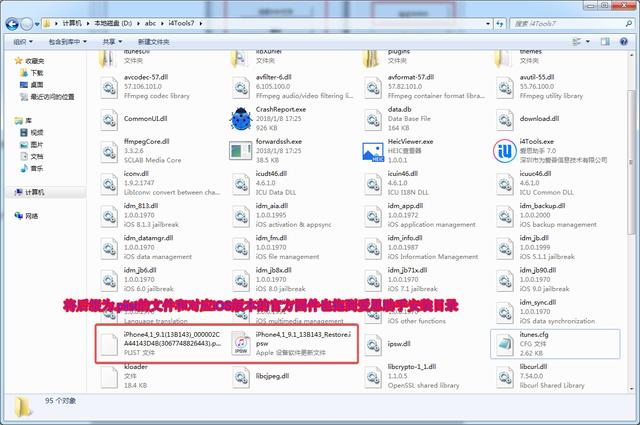Viewport: 640px width, 425px height.
Task: Click the file name avformat-57.dll
Action: click(411, 77)
